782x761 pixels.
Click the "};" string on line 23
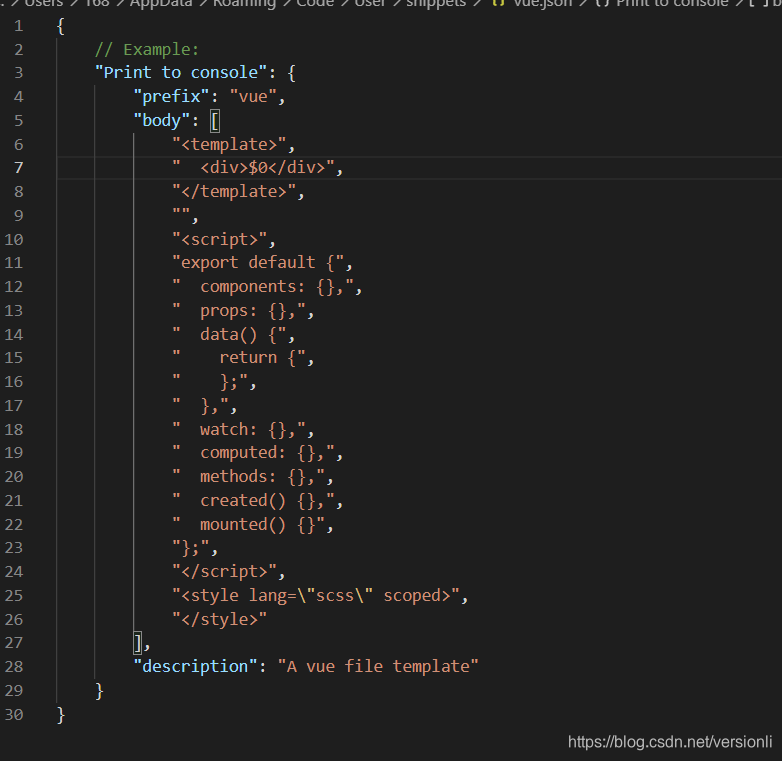(191, 548)
